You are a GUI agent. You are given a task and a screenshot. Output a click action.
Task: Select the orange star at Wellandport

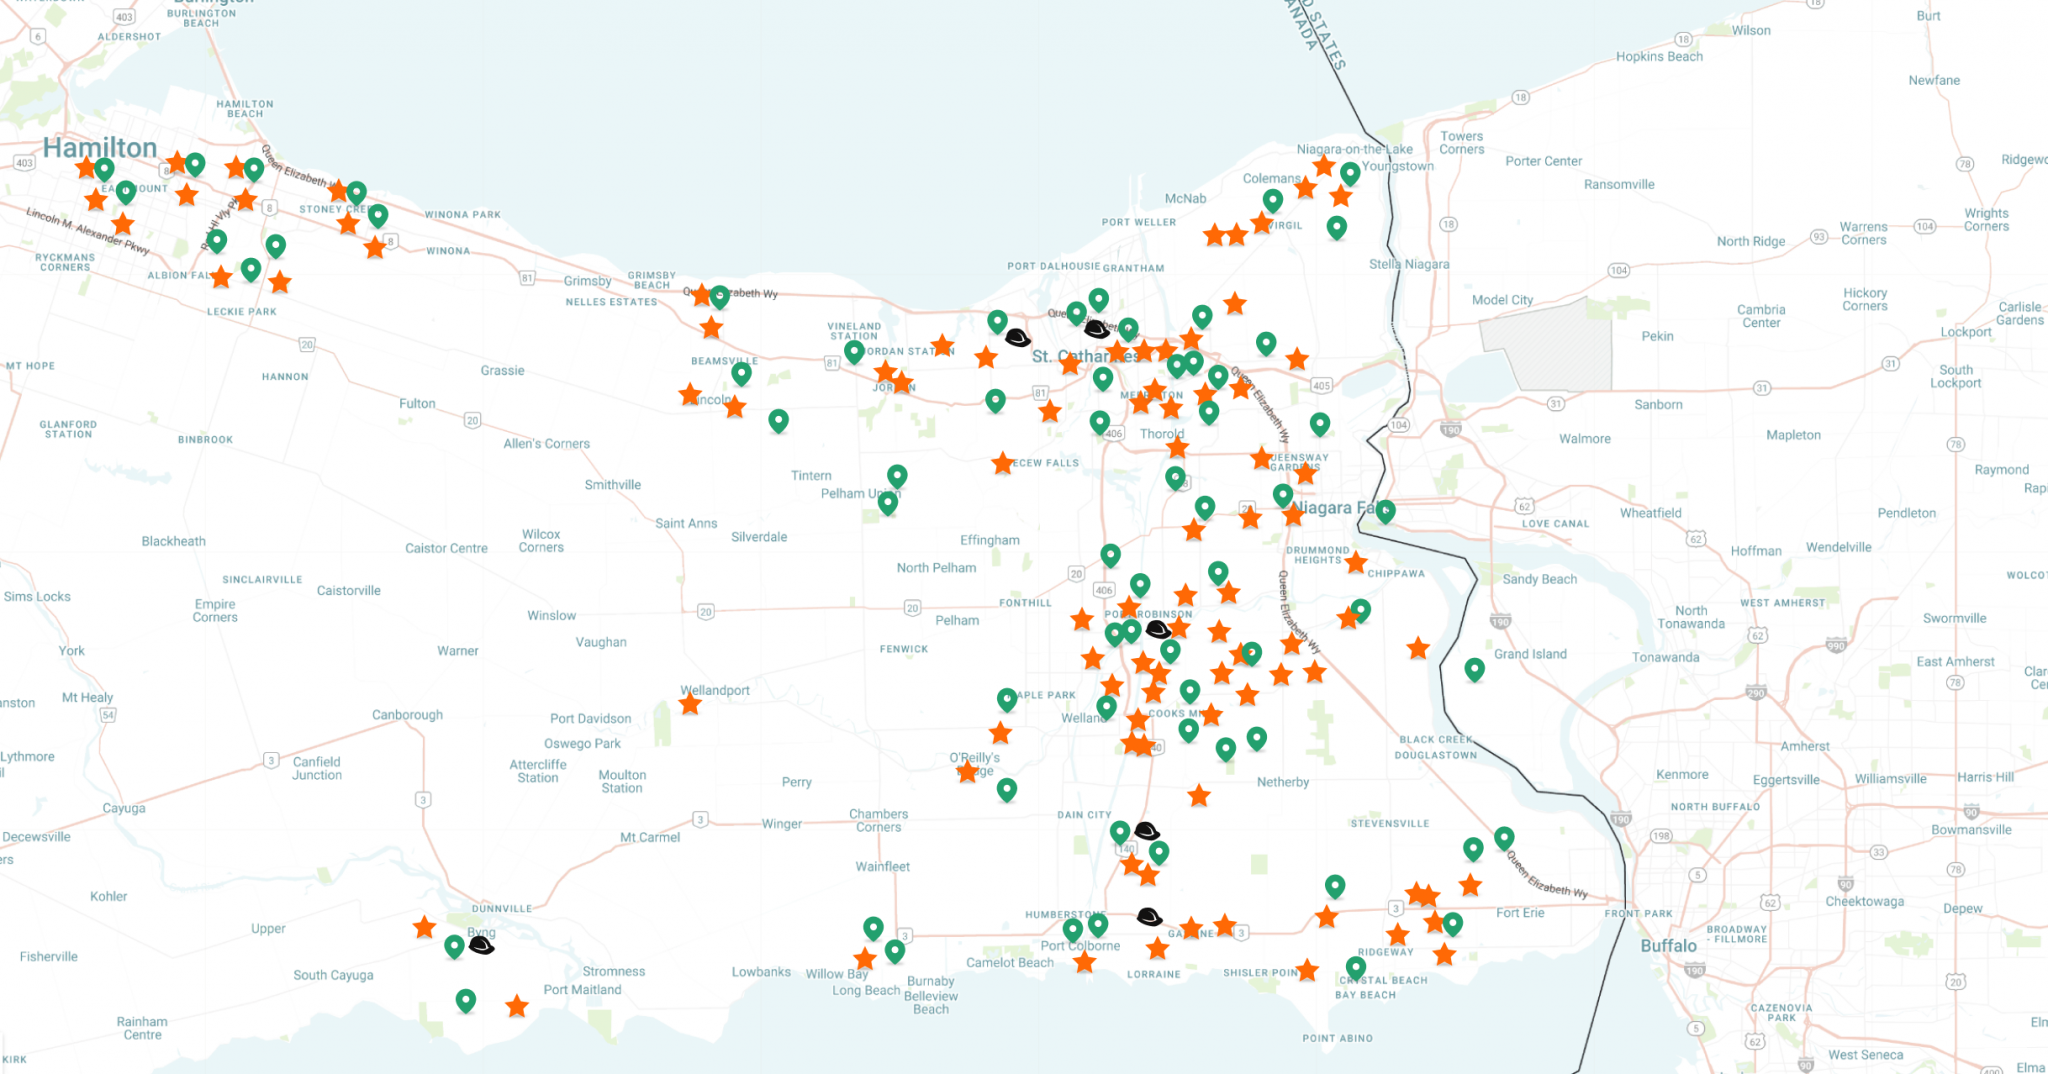[690, 704]
